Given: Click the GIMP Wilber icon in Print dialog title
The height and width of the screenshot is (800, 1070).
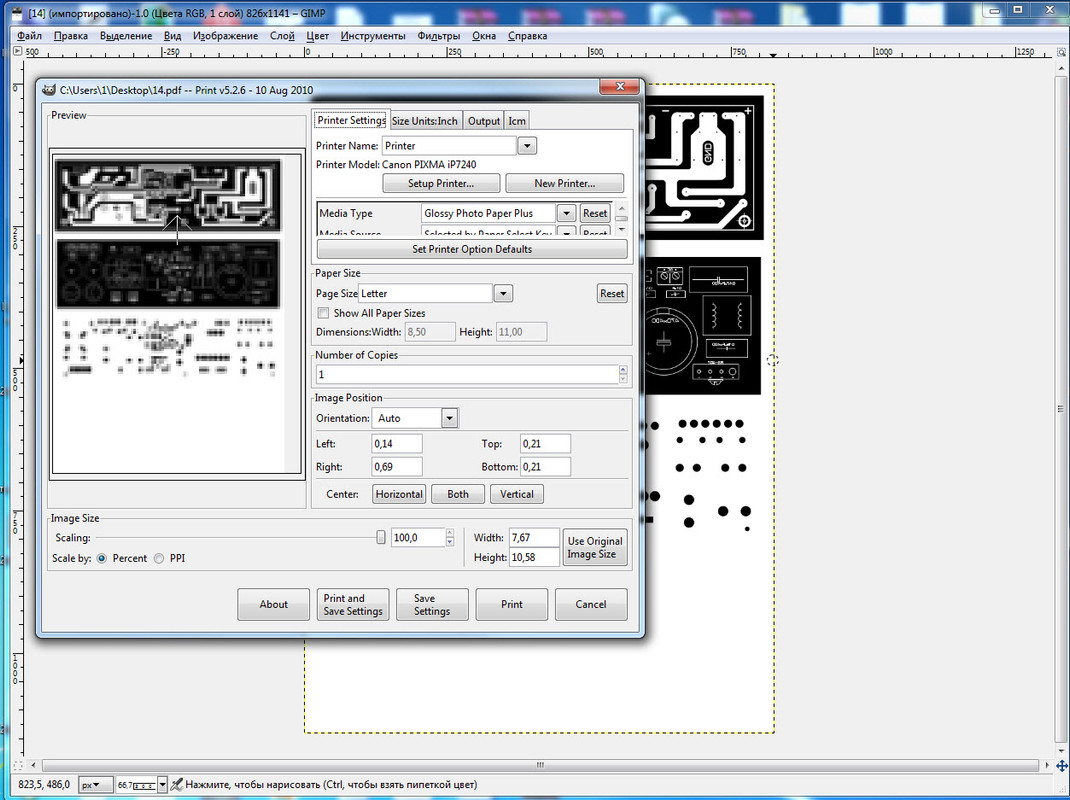Looking at the screenshot, I should [x=48, y=89].
